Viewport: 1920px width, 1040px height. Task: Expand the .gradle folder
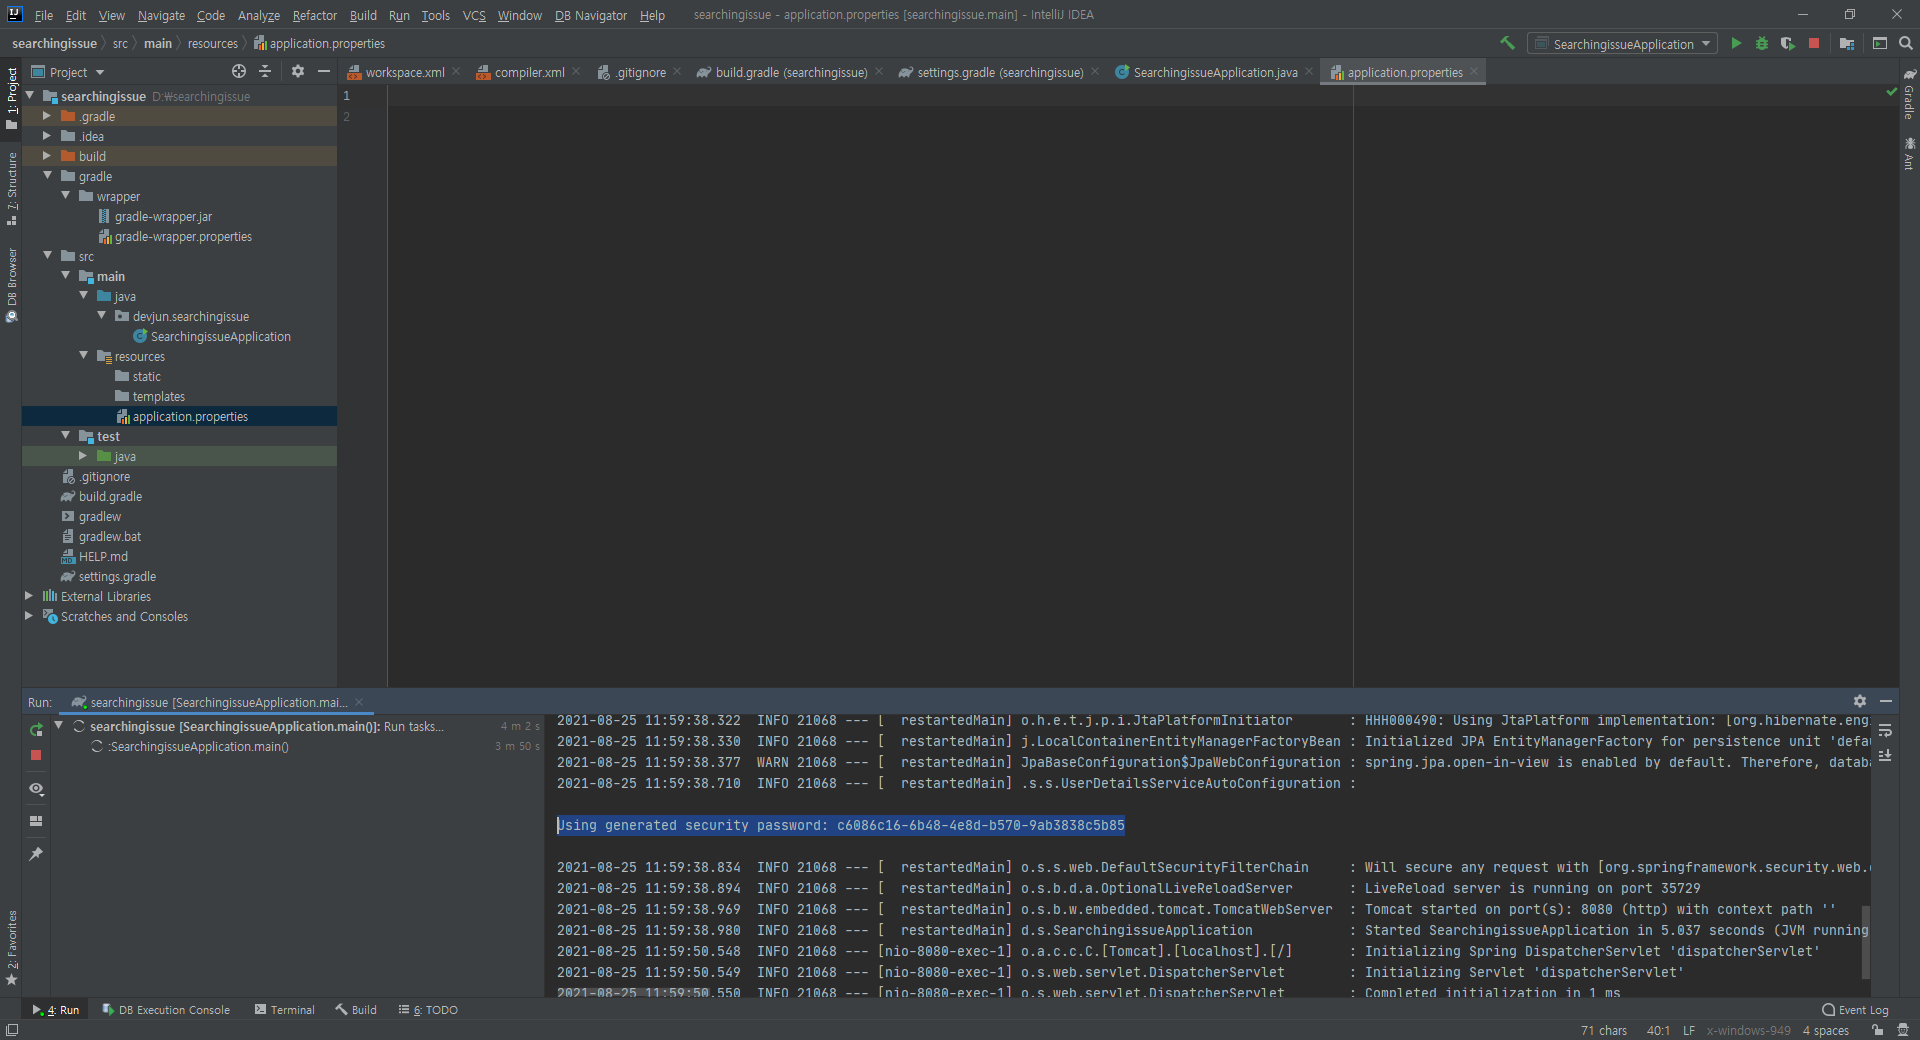[46, 116]
